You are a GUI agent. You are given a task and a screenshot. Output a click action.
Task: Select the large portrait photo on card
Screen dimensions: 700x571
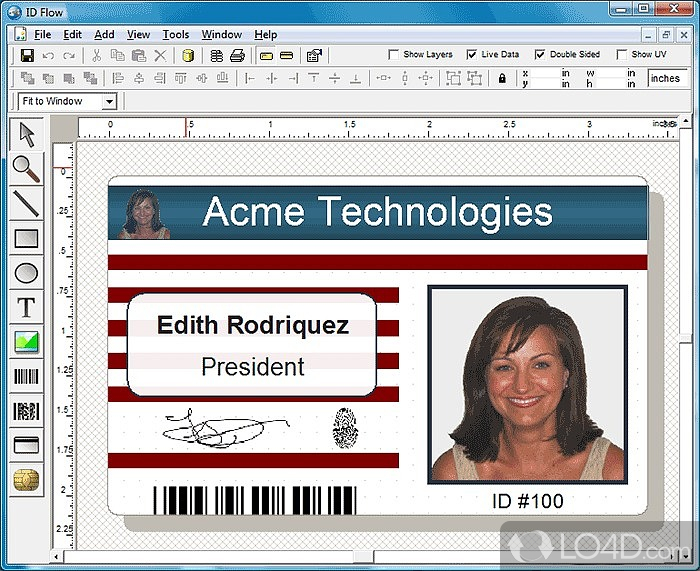527,385
